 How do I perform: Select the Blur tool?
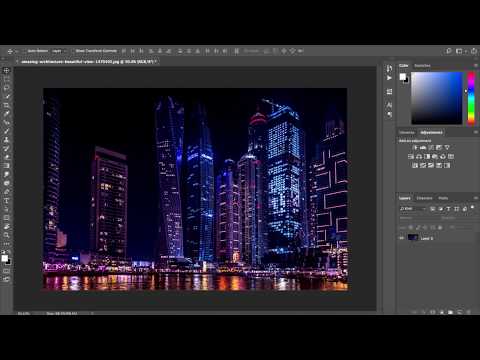click(x=6, y=175)
